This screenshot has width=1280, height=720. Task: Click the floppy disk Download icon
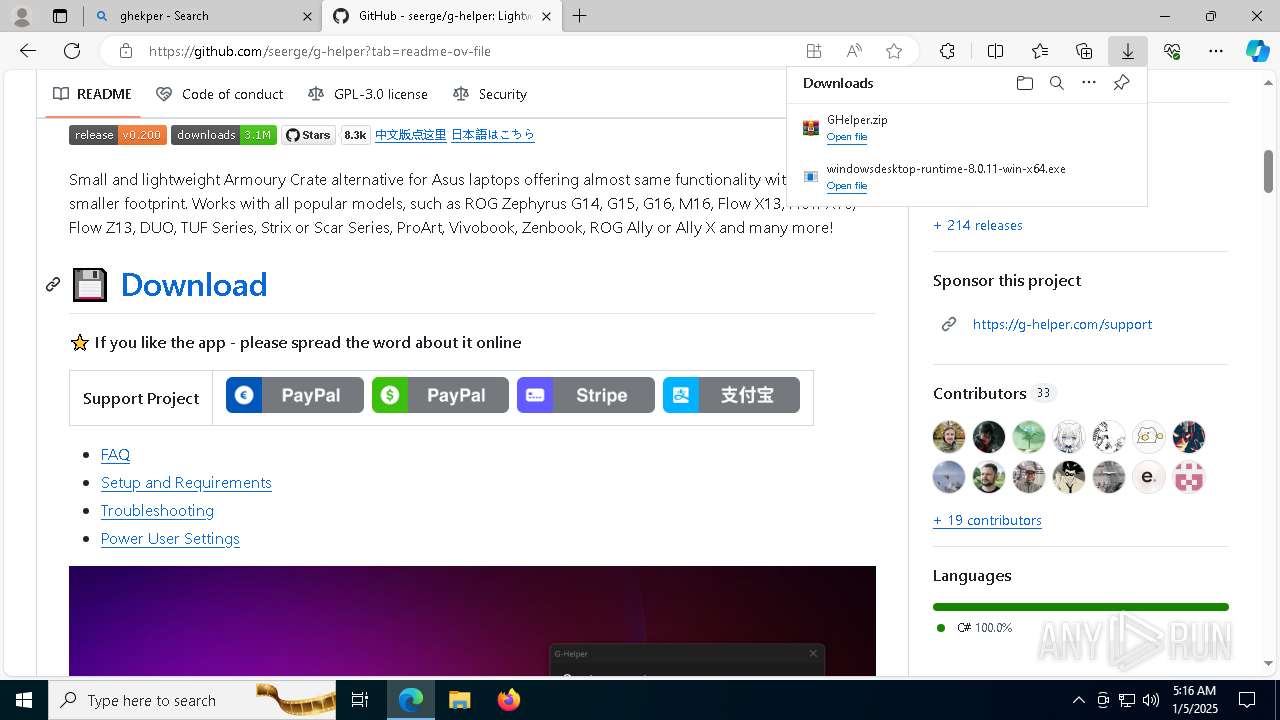[89, 285]
